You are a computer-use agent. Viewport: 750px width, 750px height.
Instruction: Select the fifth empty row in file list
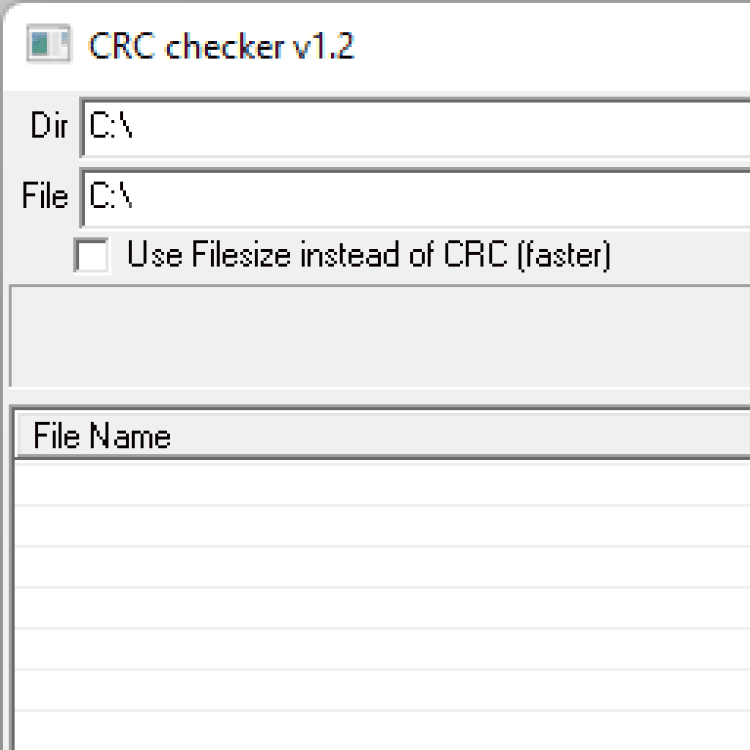coord(380,649)
